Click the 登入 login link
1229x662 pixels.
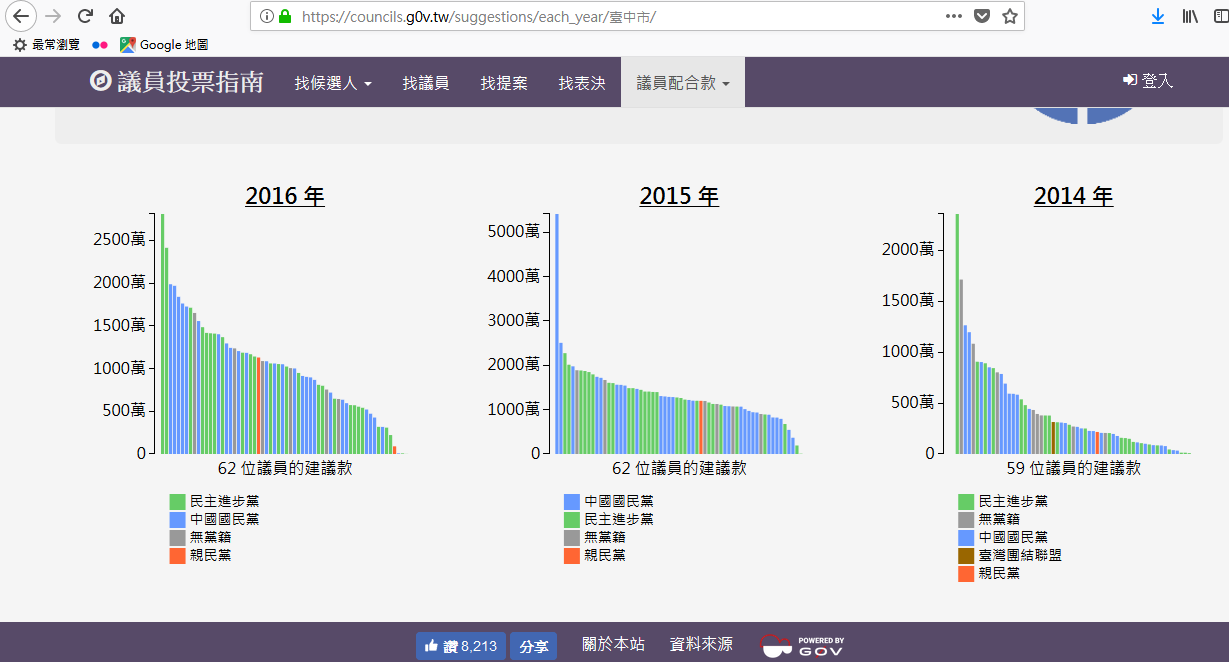point(1148,81)
